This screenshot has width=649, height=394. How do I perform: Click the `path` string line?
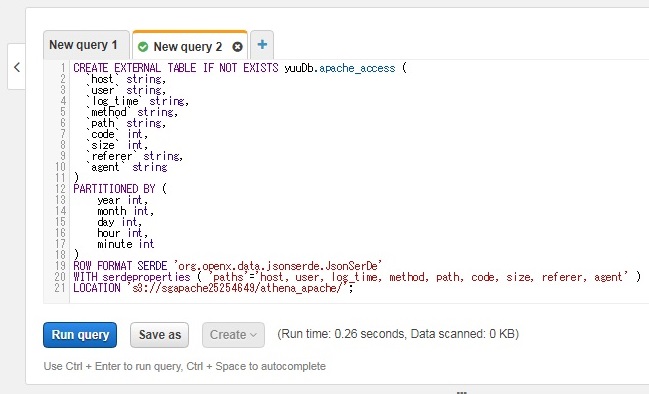126,123
